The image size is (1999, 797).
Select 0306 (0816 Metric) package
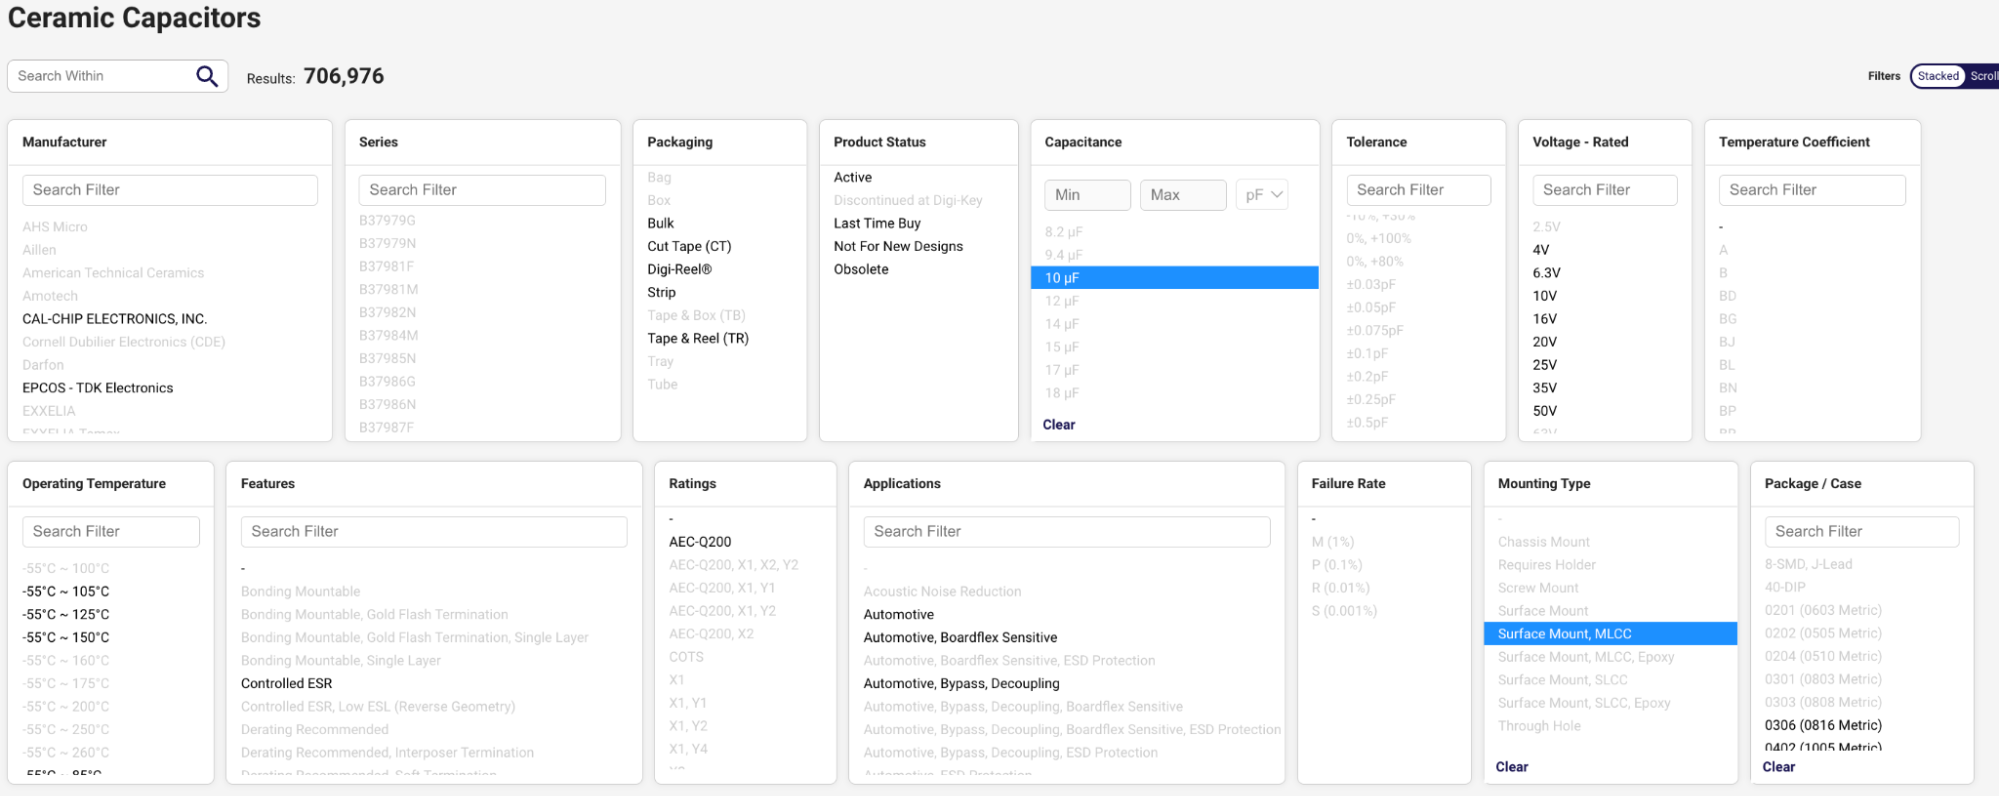point(1823,725)
